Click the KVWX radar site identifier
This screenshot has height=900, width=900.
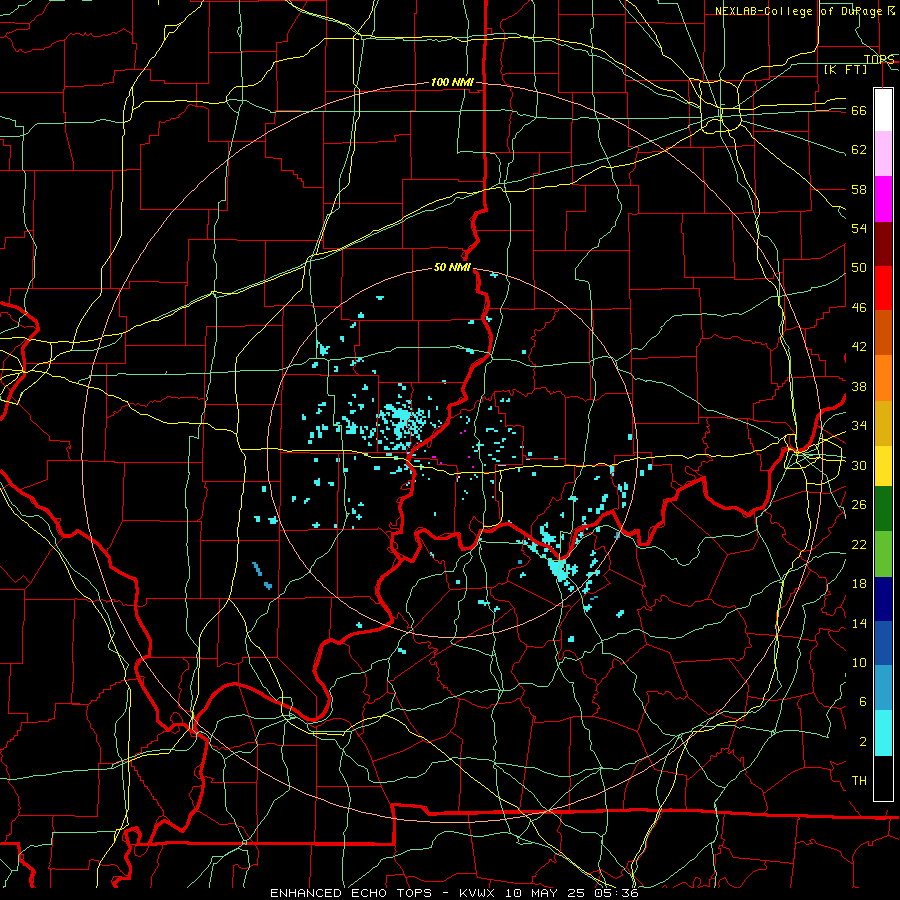479,893
